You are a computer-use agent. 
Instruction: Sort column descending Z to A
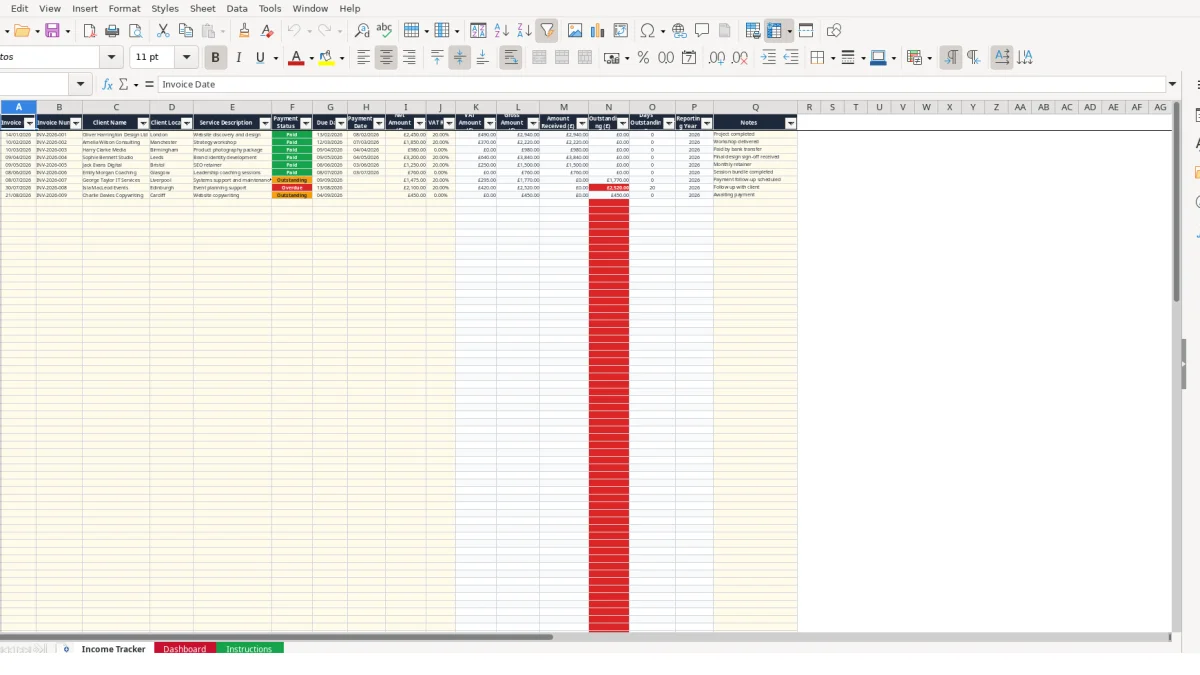(x=524, y=31)
